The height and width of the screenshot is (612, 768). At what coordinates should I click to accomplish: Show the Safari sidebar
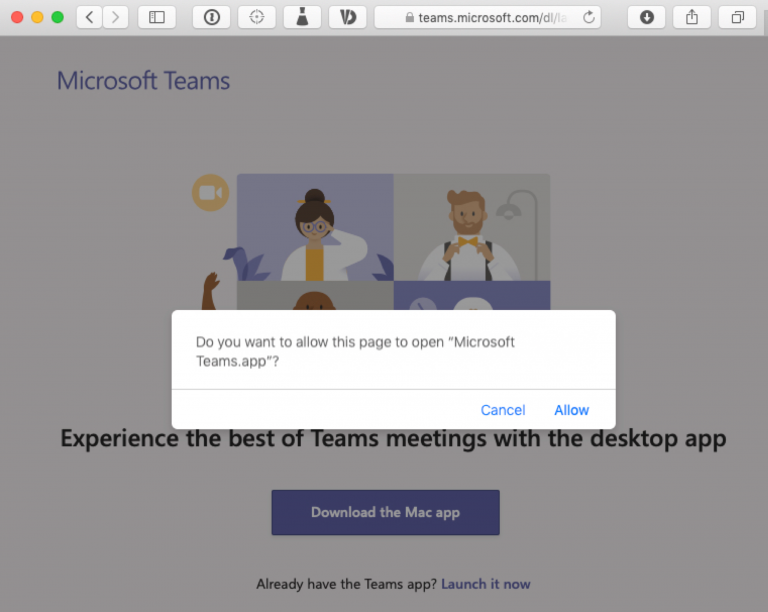tap(157, 18)
